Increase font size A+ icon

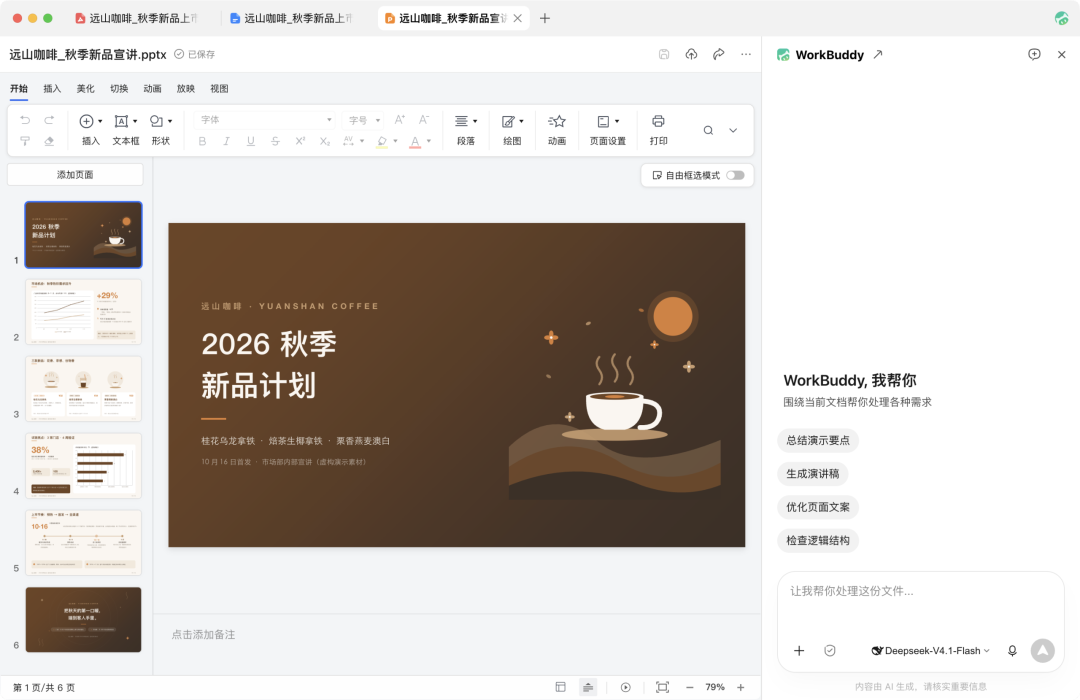click(399, 120)
